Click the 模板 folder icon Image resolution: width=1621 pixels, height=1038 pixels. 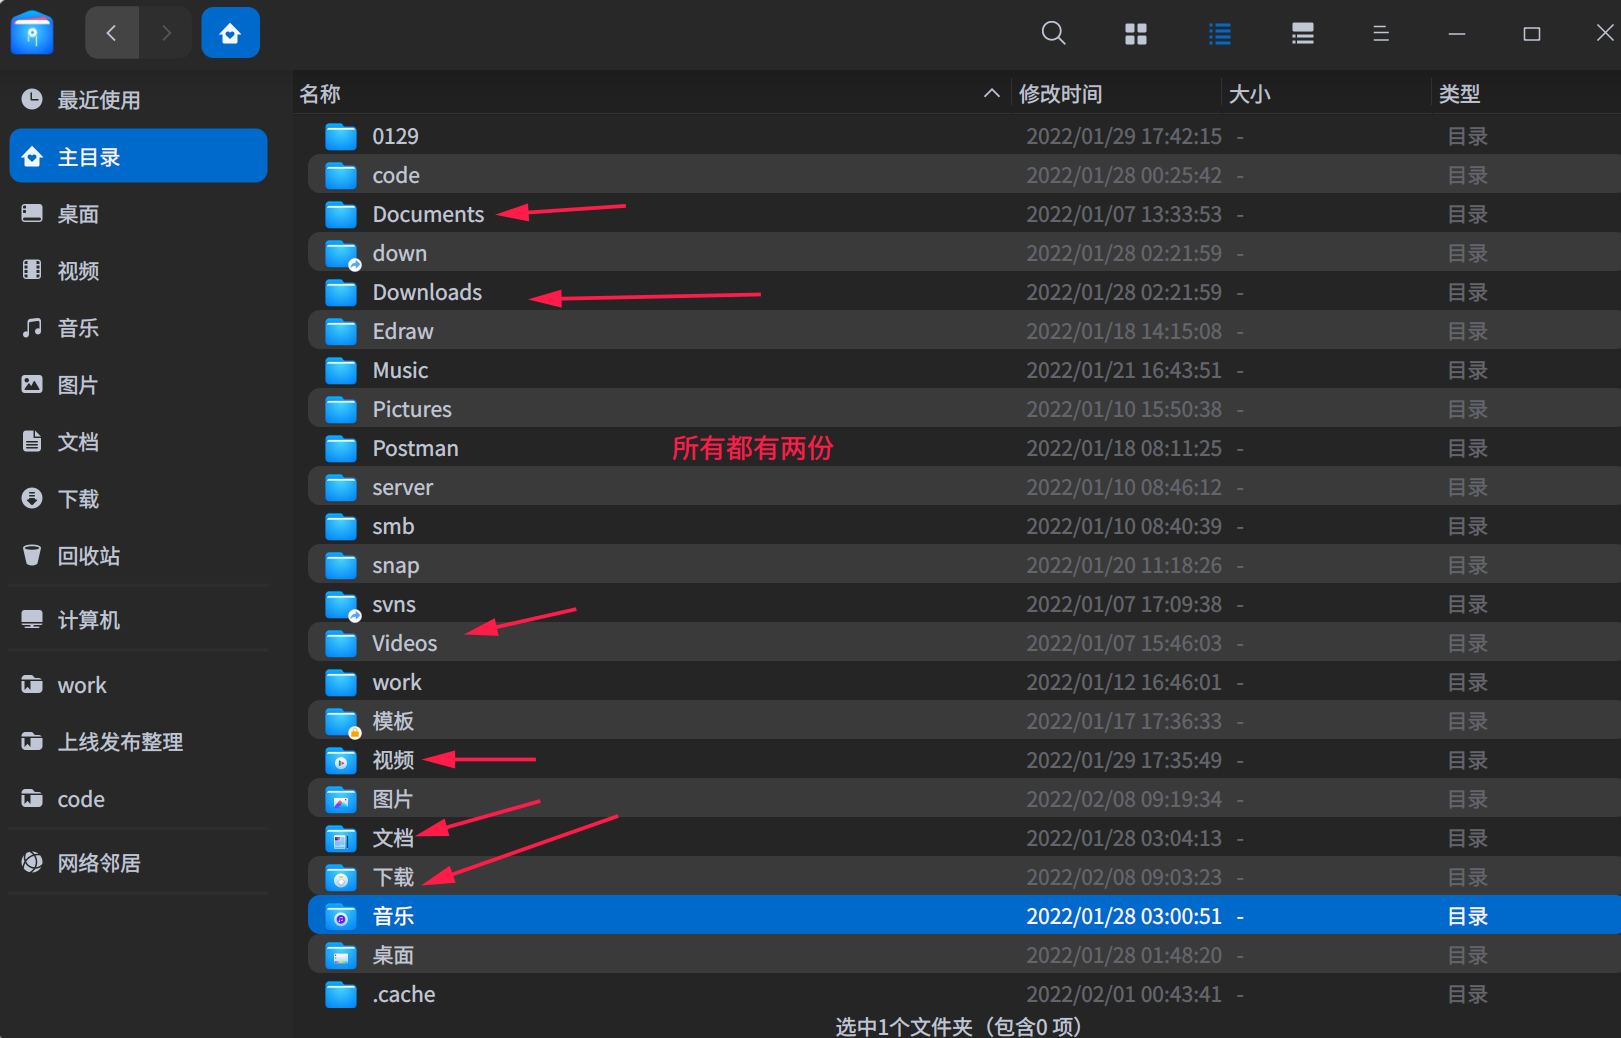342,722
